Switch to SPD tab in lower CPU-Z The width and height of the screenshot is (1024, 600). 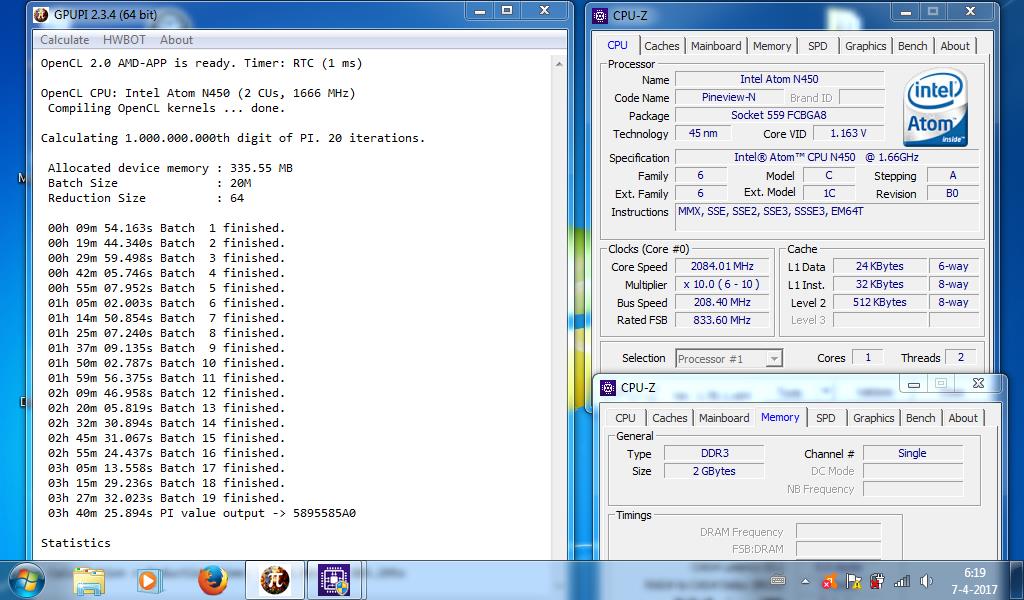pyautogui.click(x=825, y=418)
